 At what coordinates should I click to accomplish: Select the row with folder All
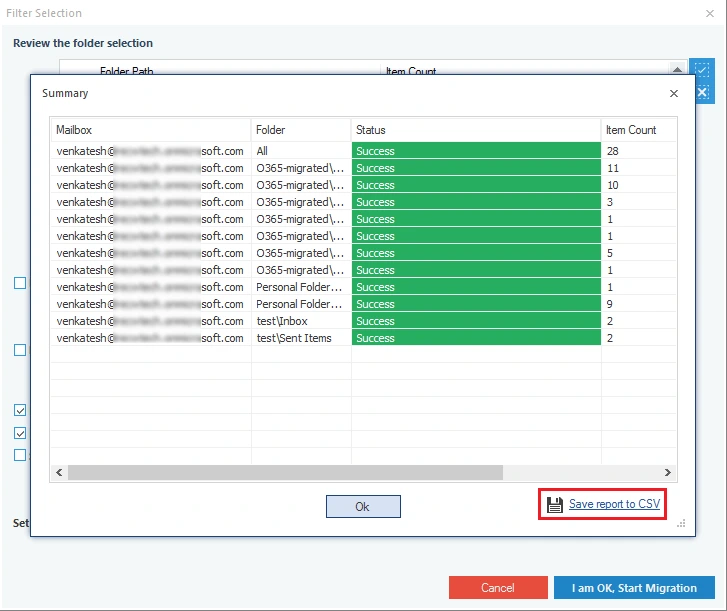click(363, 151)
